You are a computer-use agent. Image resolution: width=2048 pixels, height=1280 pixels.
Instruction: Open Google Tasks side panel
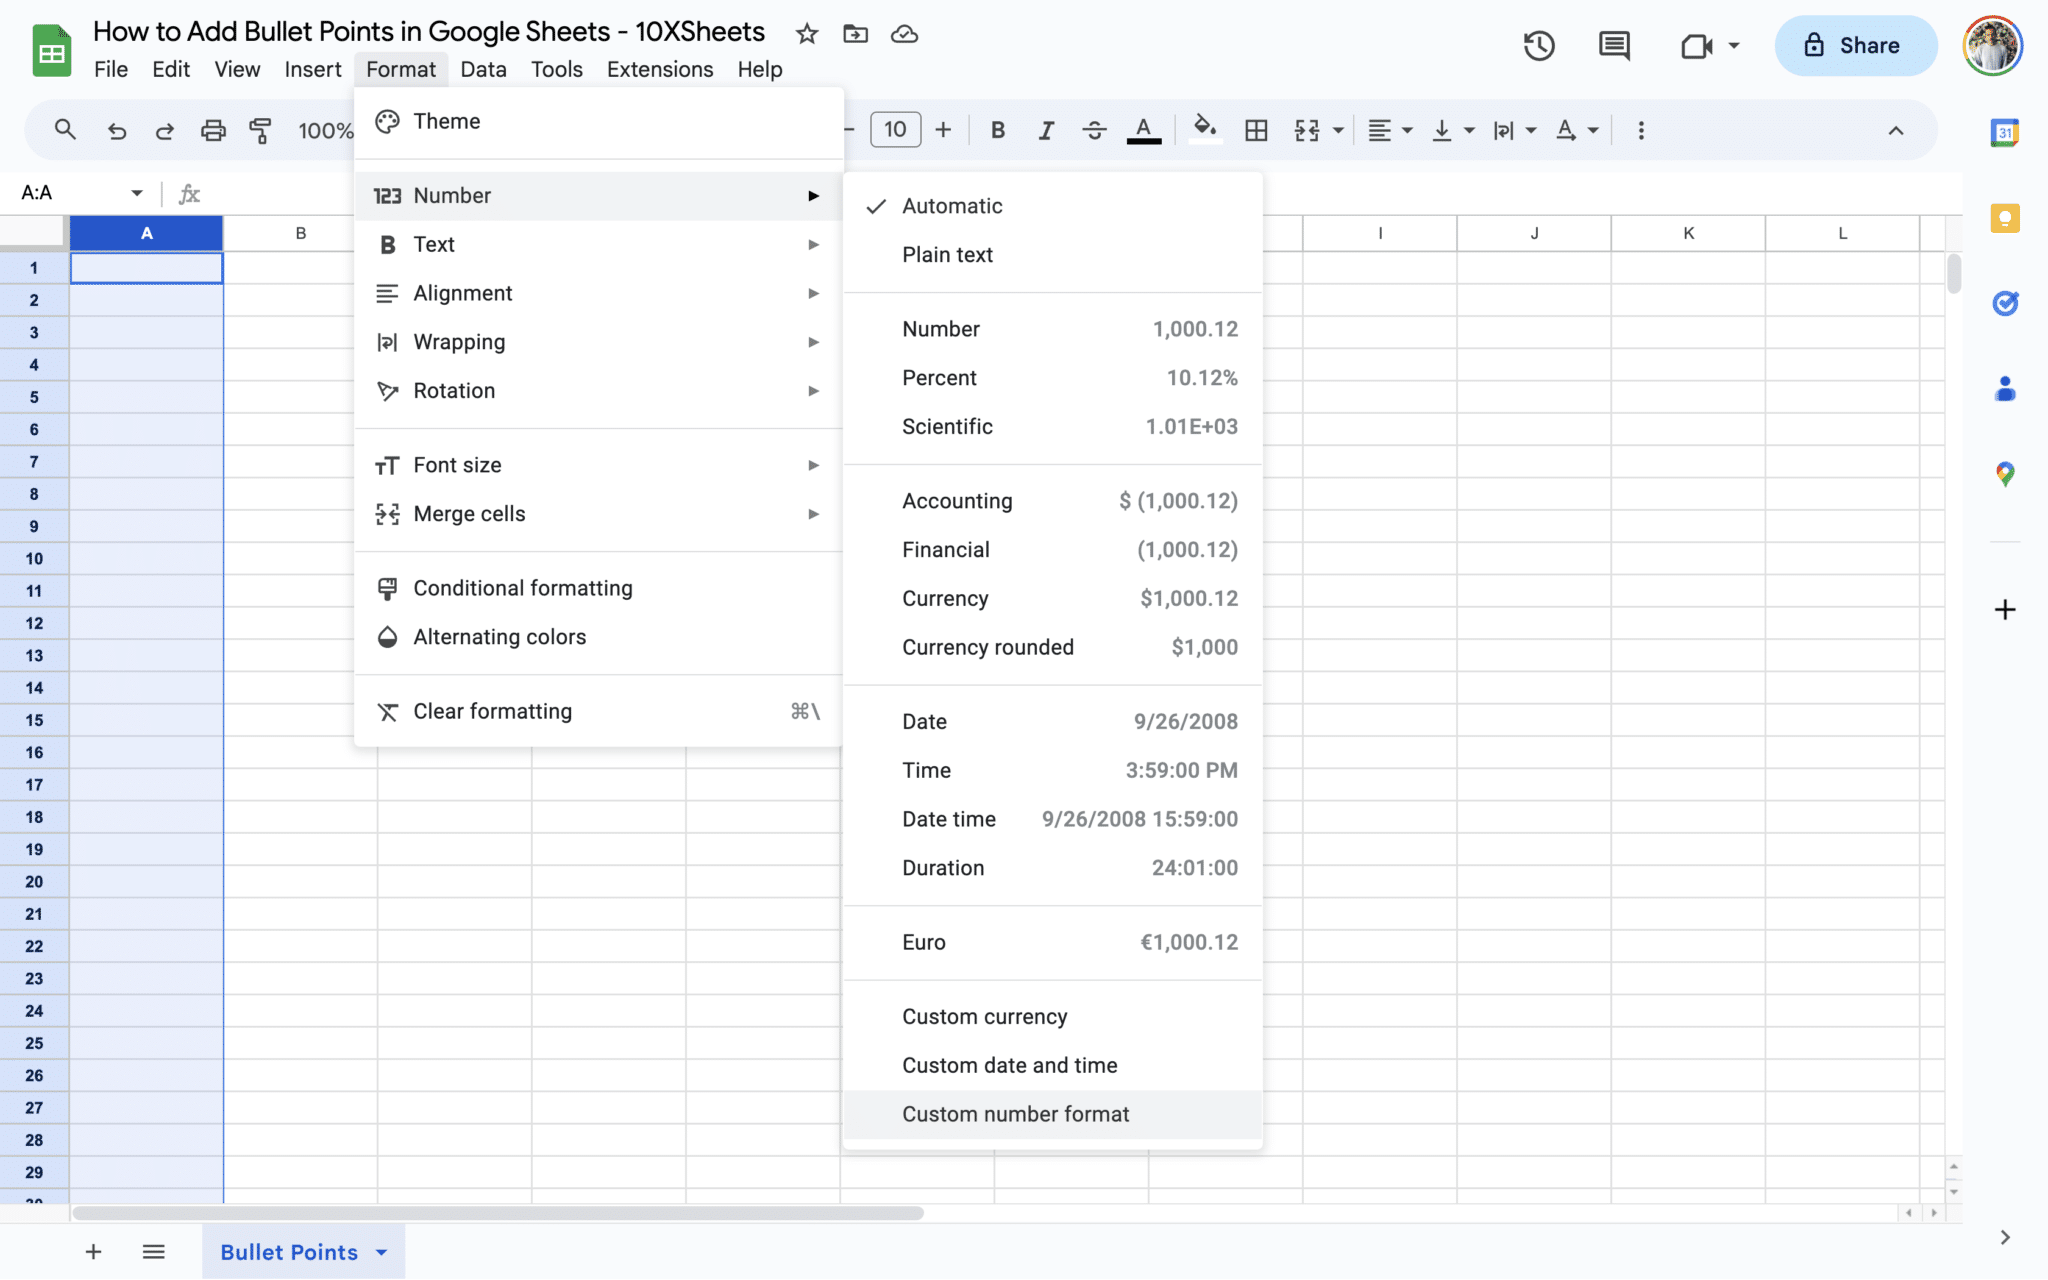2004,303
